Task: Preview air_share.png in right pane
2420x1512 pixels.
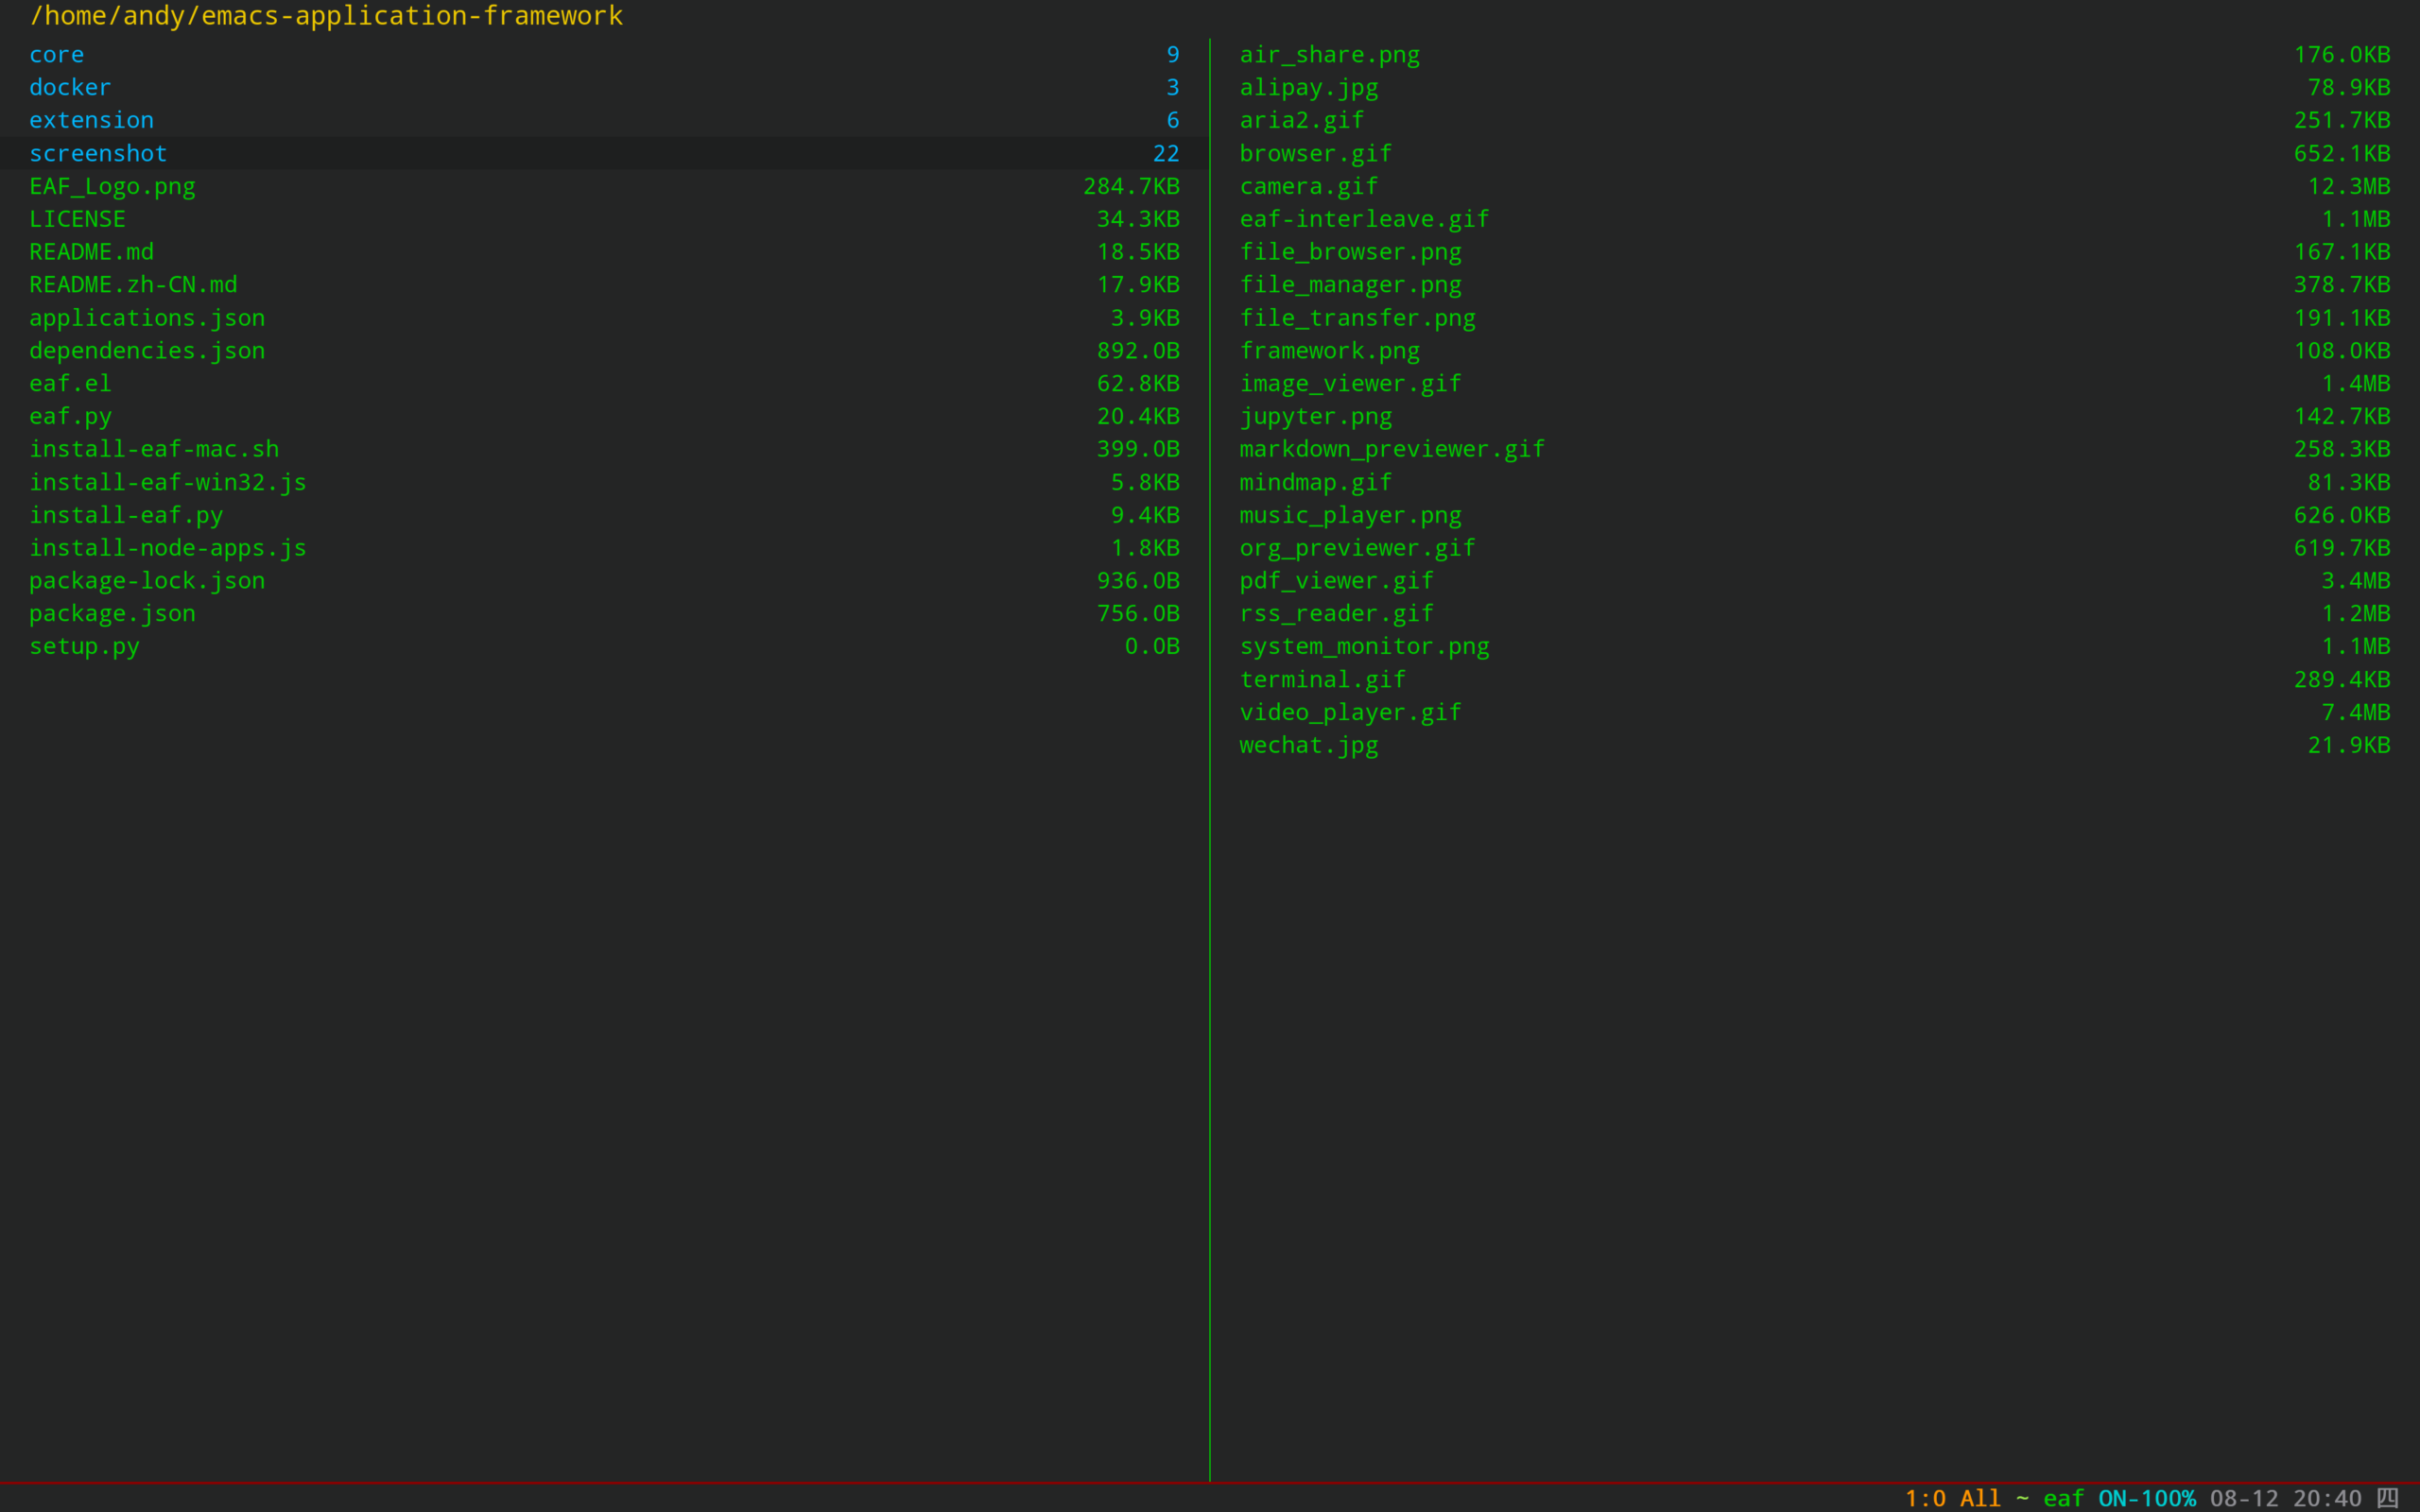Action: (x=1329, y=55)
